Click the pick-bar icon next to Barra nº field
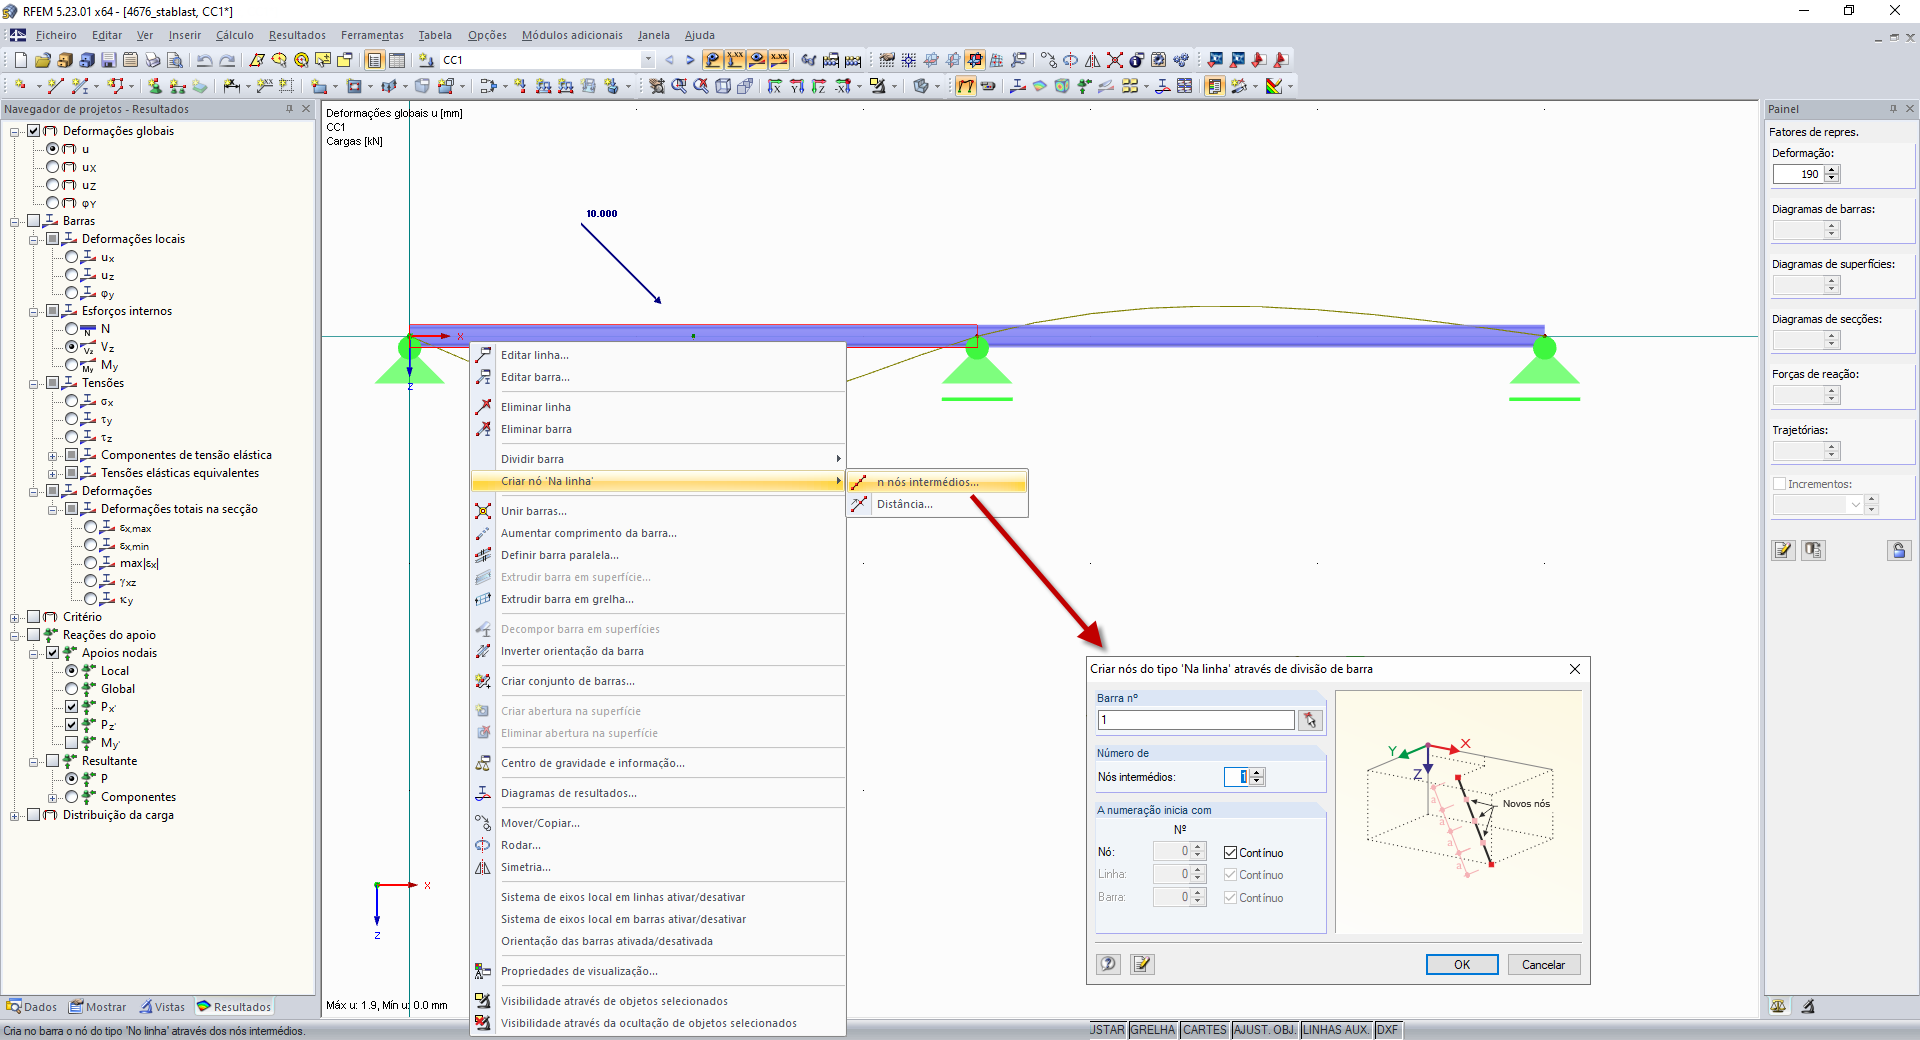The height and width of the screenshot is (1040, 1920). click(x=1310, y=720)
